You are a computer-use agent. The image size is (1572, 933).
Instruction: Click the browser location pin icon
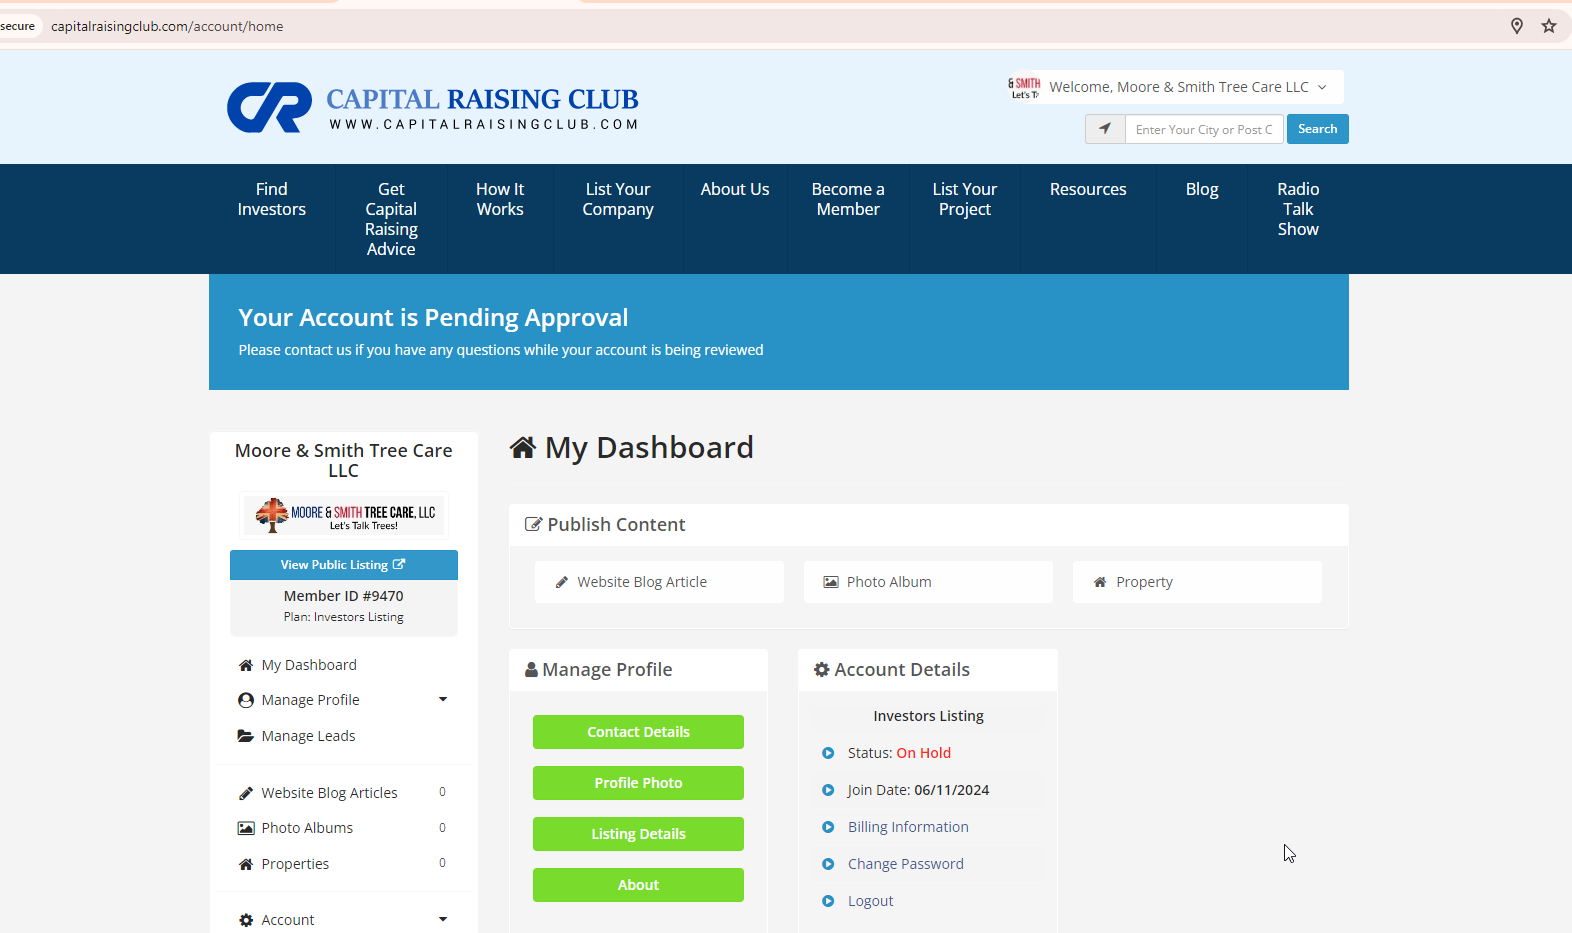(1516, 26)
